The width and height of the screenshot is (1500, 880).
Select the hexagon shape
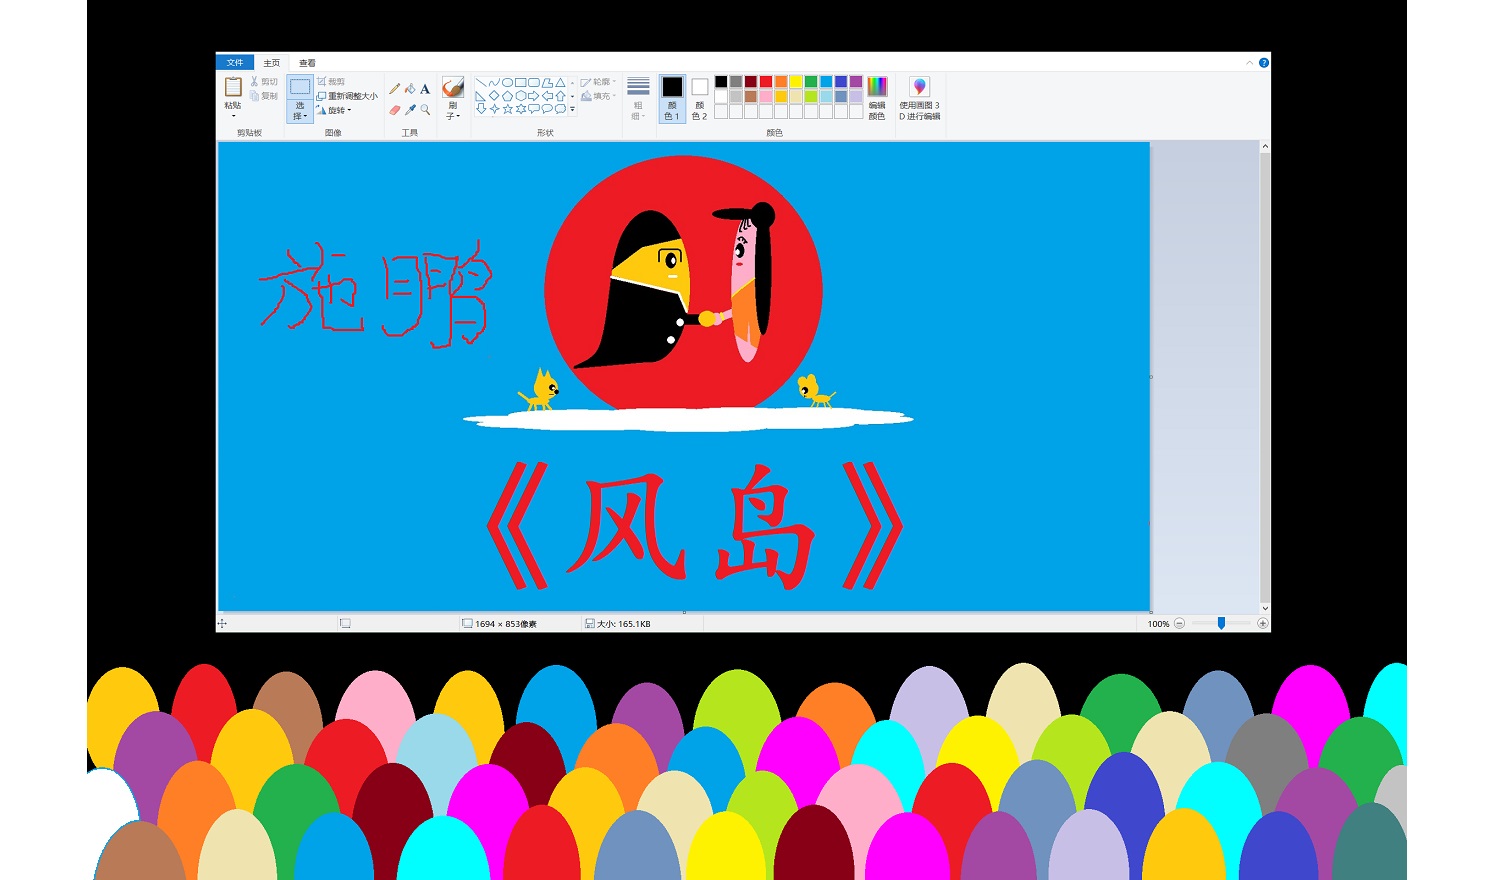coord(520,96)
